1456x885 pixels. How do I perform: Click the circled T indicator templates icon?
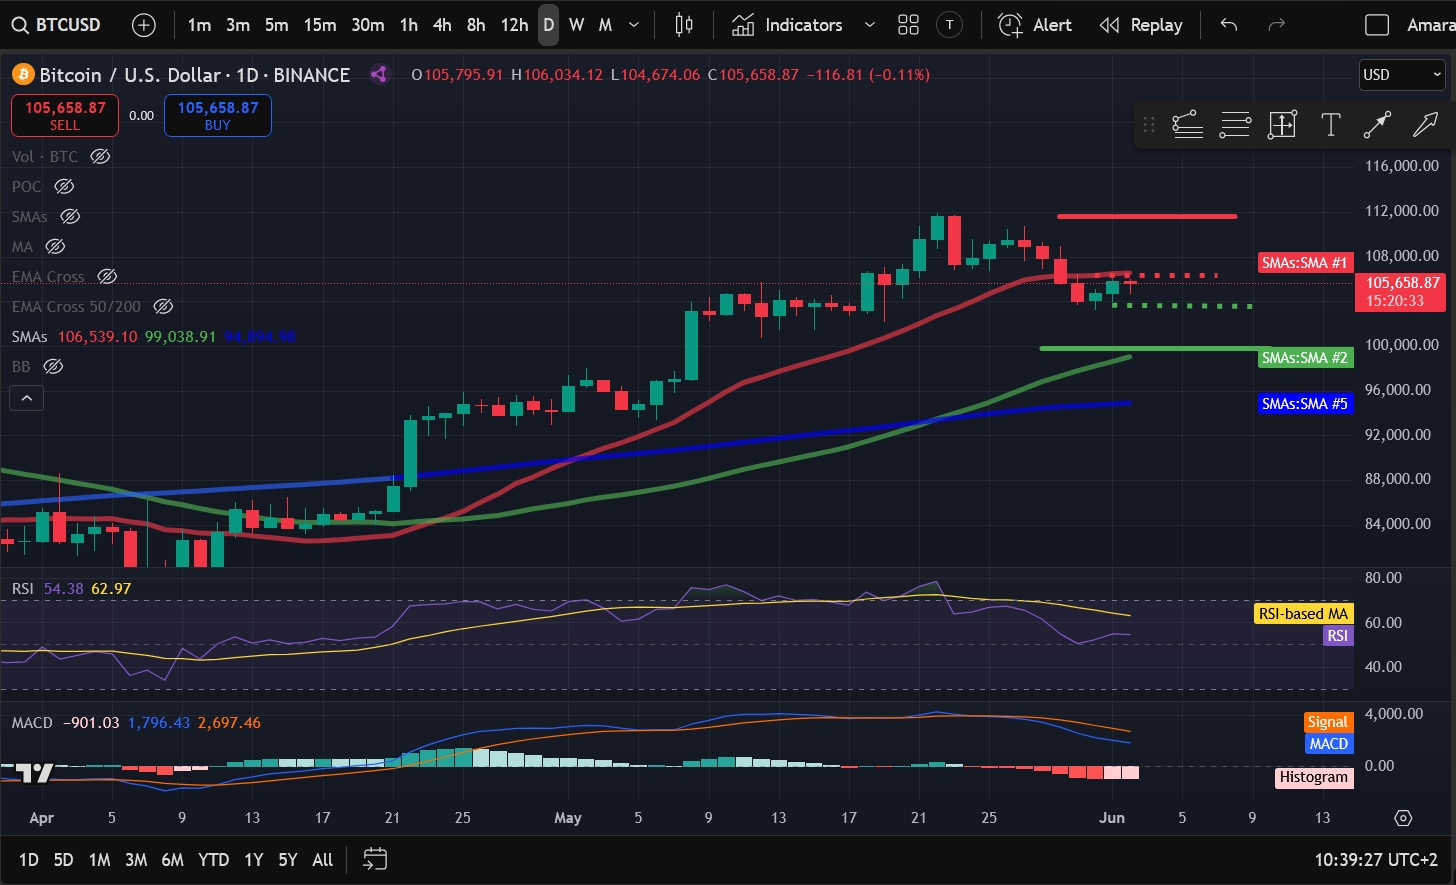[x=950, y=25]
